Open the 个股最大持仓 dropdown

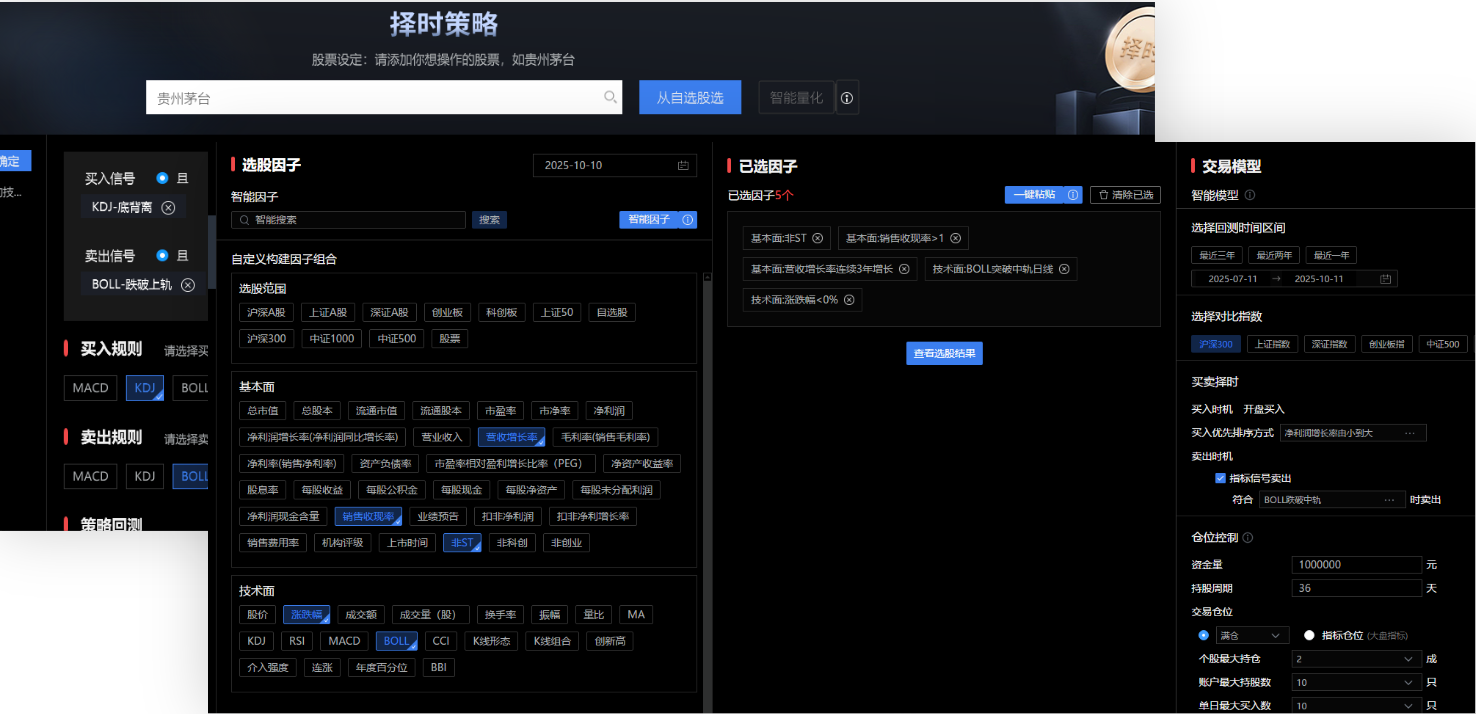pos(1356,659)
